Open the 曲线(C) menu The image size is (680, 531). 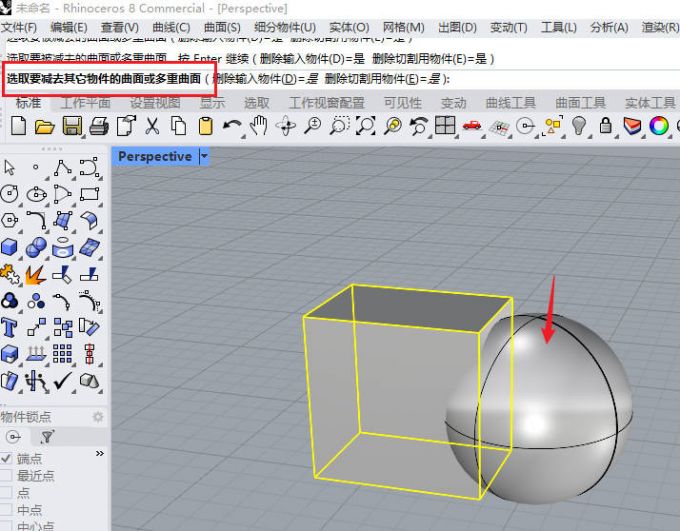[x=171, y=27]
